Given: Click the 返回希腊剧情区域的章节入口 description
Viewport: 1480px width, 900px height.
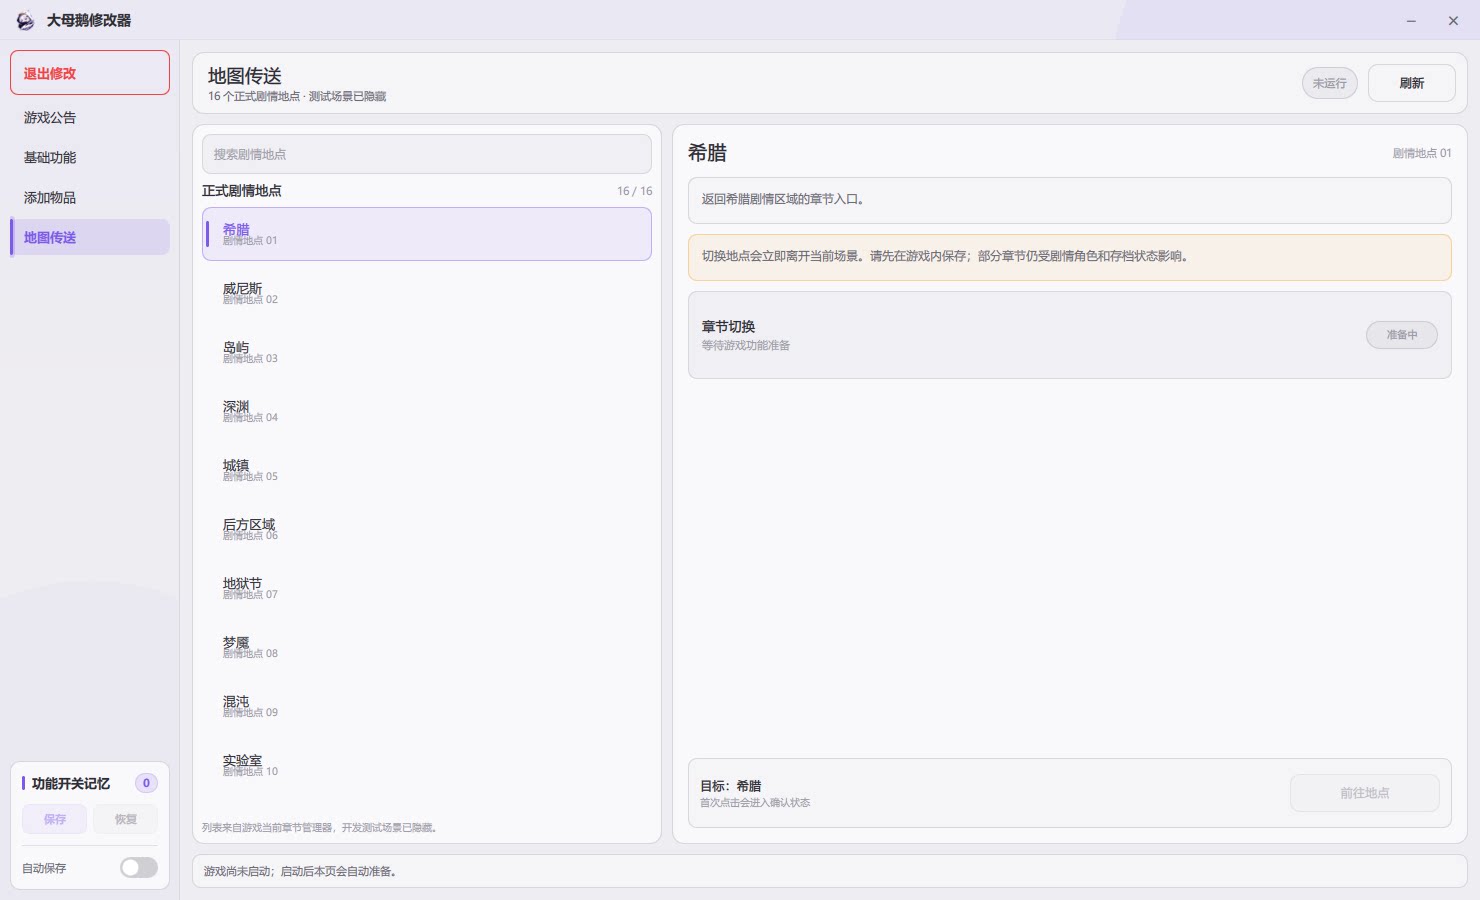Looking at the screenshot, I should [1069, 200].
